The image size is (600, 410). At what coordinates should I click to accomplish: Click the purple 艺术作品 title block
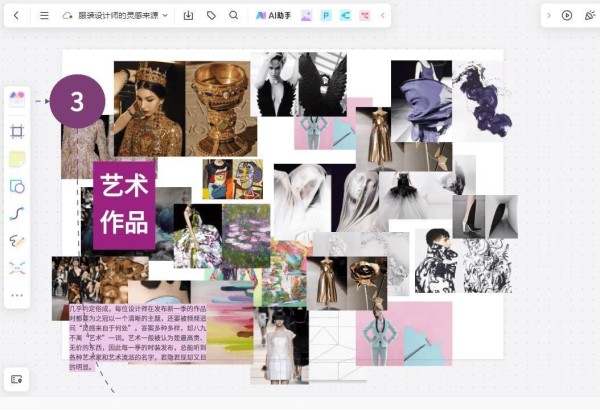click(124, 205)
